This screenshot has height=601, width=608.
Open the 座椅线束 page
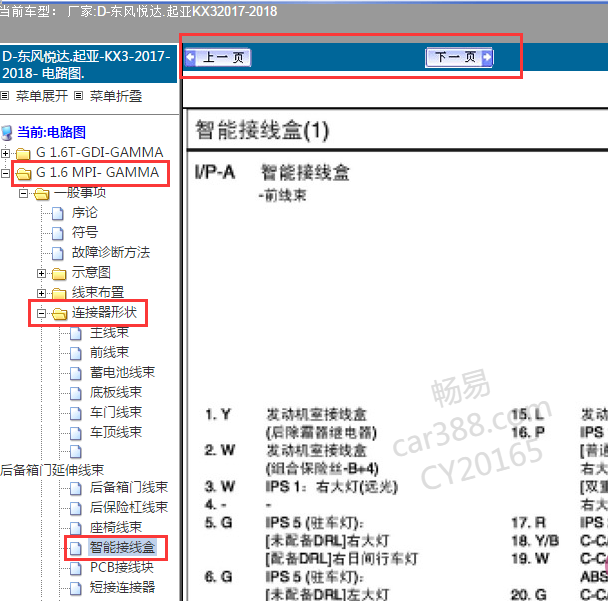click(x=116, y=527)
